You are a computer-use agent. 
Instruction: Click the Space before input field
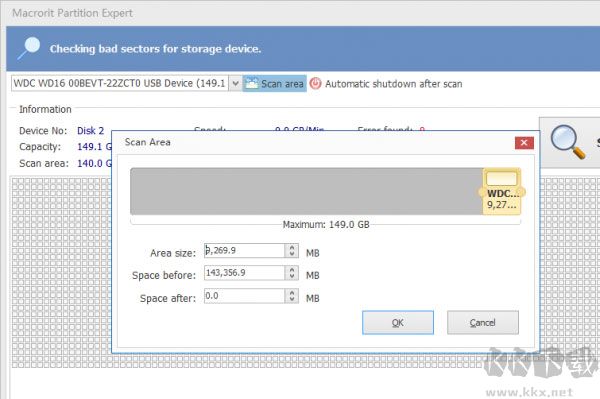(x=244, y=273)
